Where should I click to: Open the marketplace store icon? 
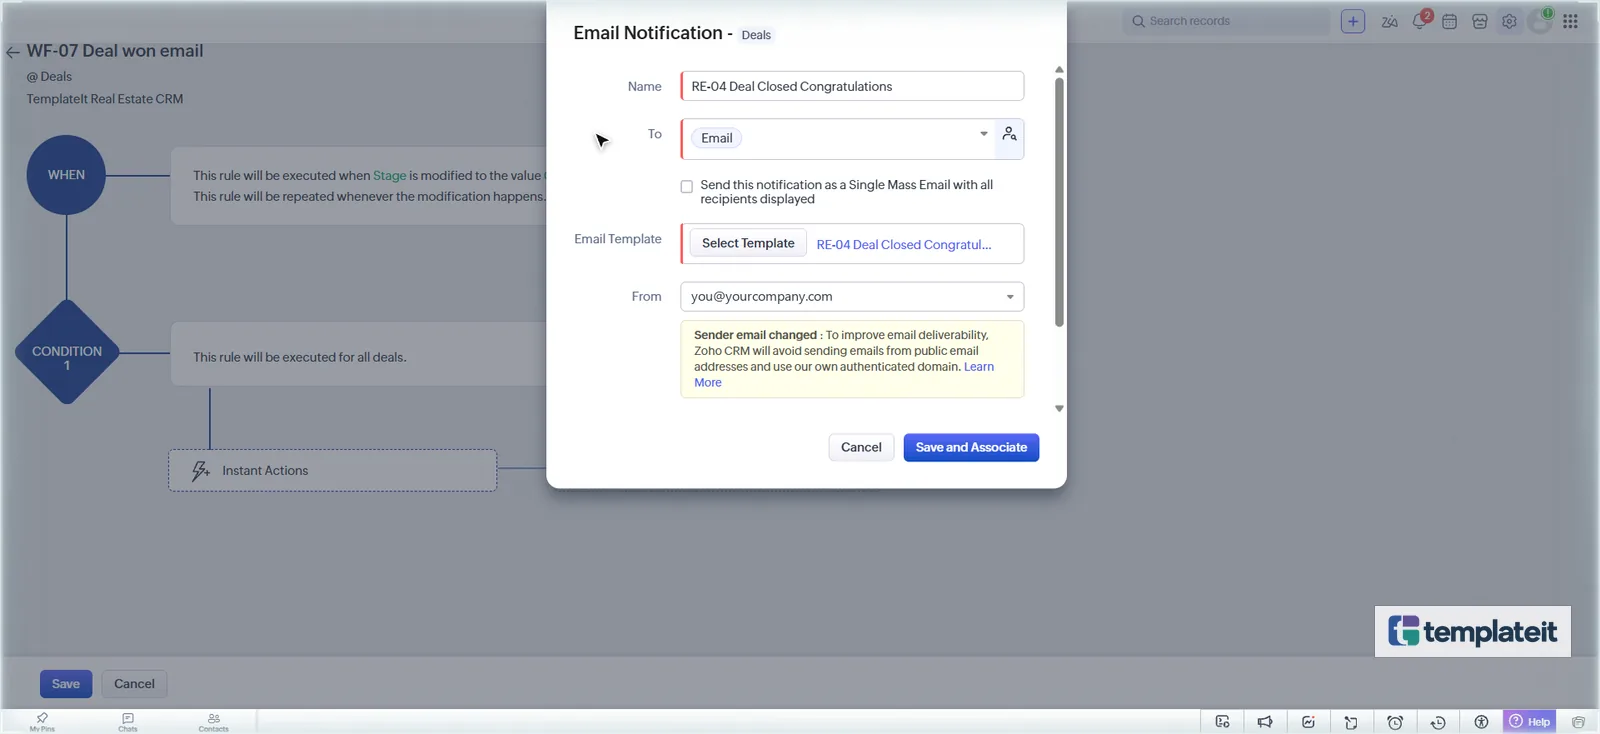[x=1480, y=21]
